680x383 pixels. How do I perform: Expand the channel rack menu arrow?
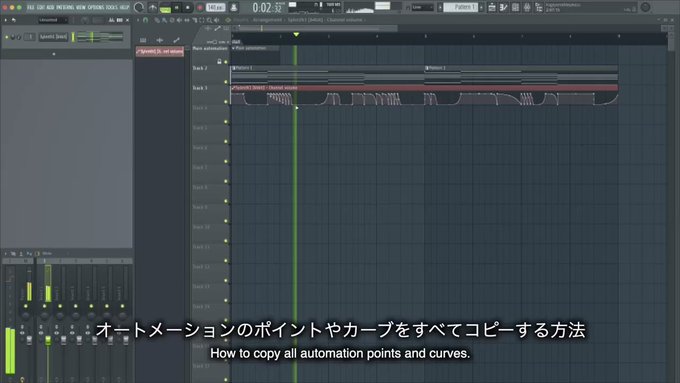5,20
